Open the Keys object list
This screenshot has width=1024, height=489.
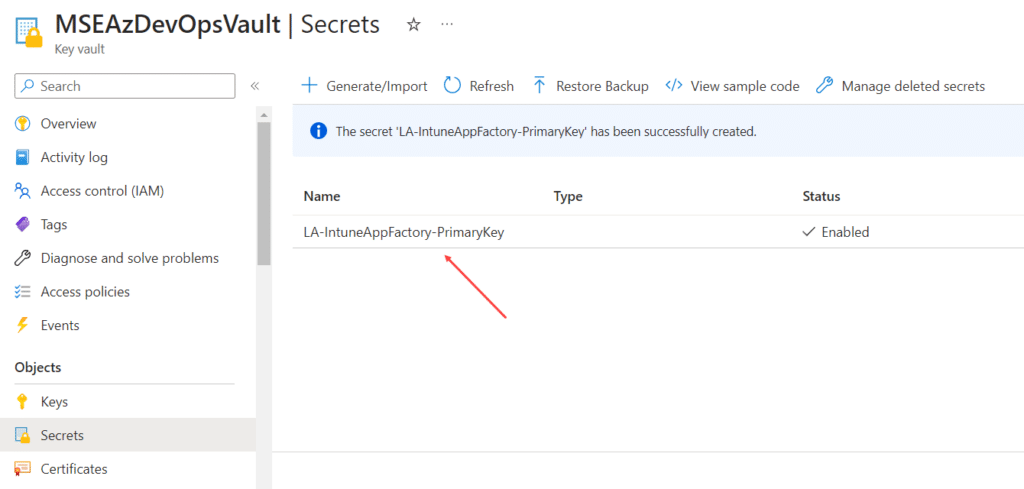(54, 402)
